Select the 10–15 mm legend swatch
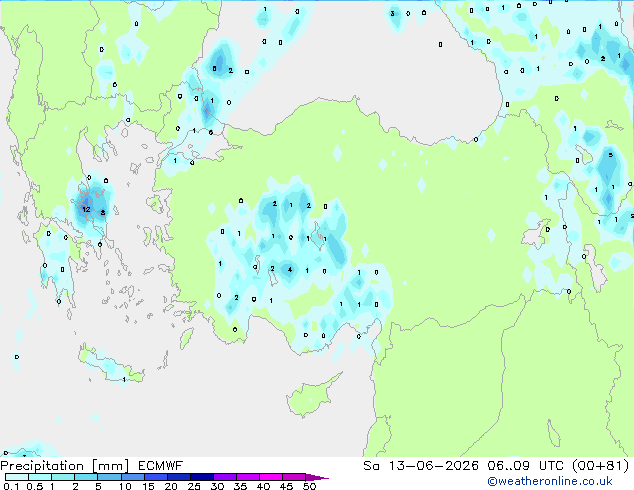634x490 pixels. pos(132,477)
